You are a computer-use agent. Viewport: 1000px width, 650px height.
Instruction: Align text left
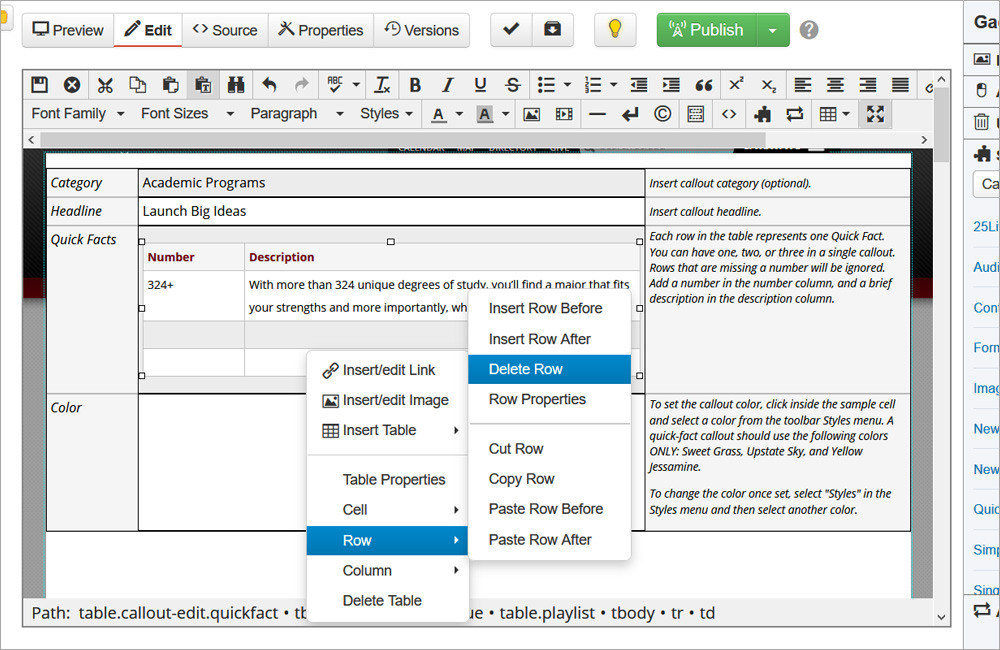[x=803, y=85]
